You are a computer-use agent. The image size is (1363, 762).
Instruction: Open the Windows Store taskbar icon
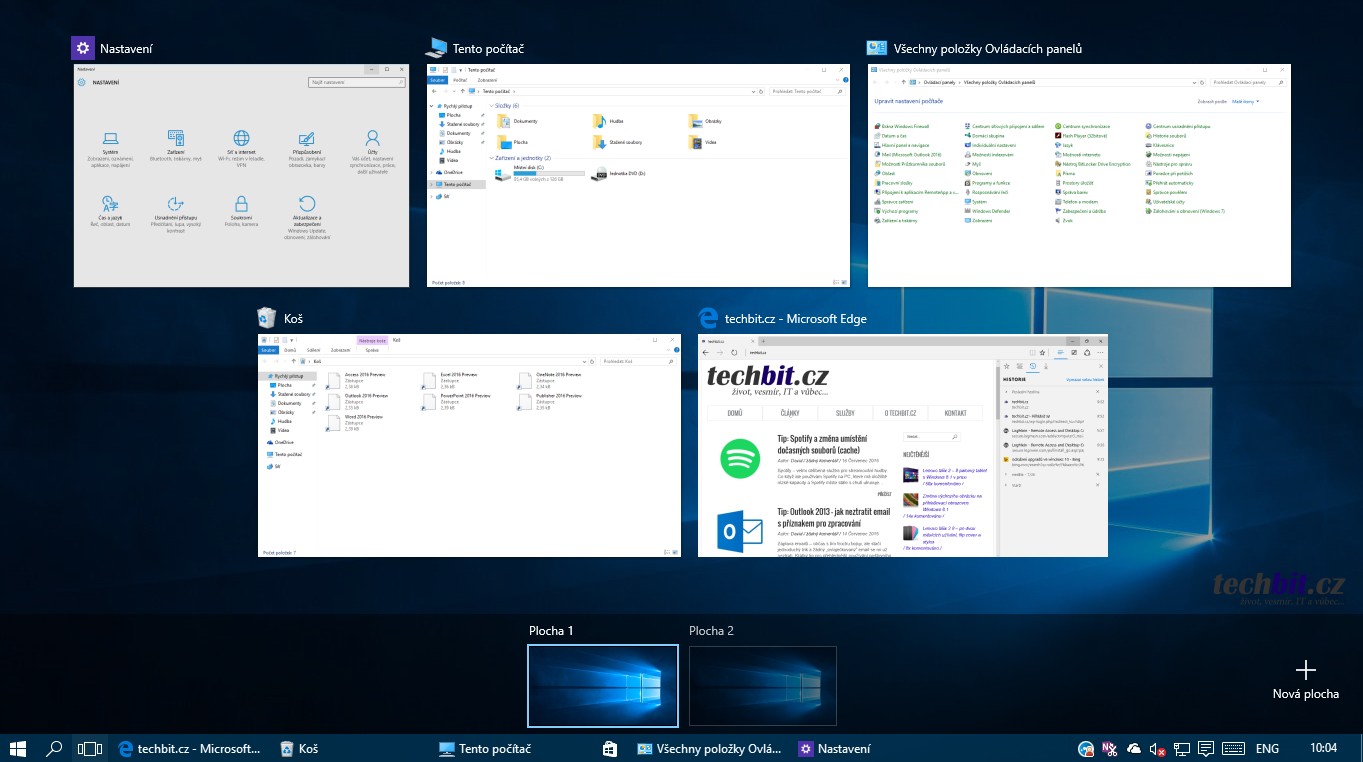609,748
